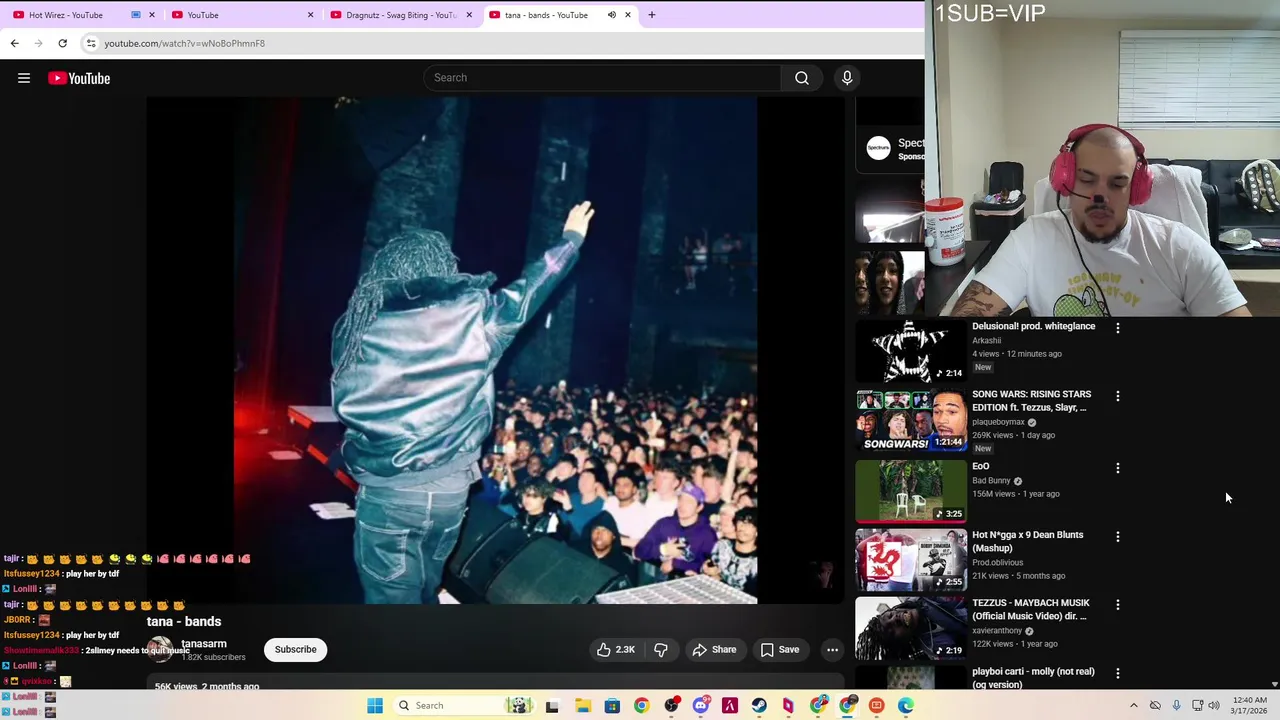Open the Spectrum sponsored ad avatar
The height and width of the screenshot is (720, 1280).
pos(878,149)
